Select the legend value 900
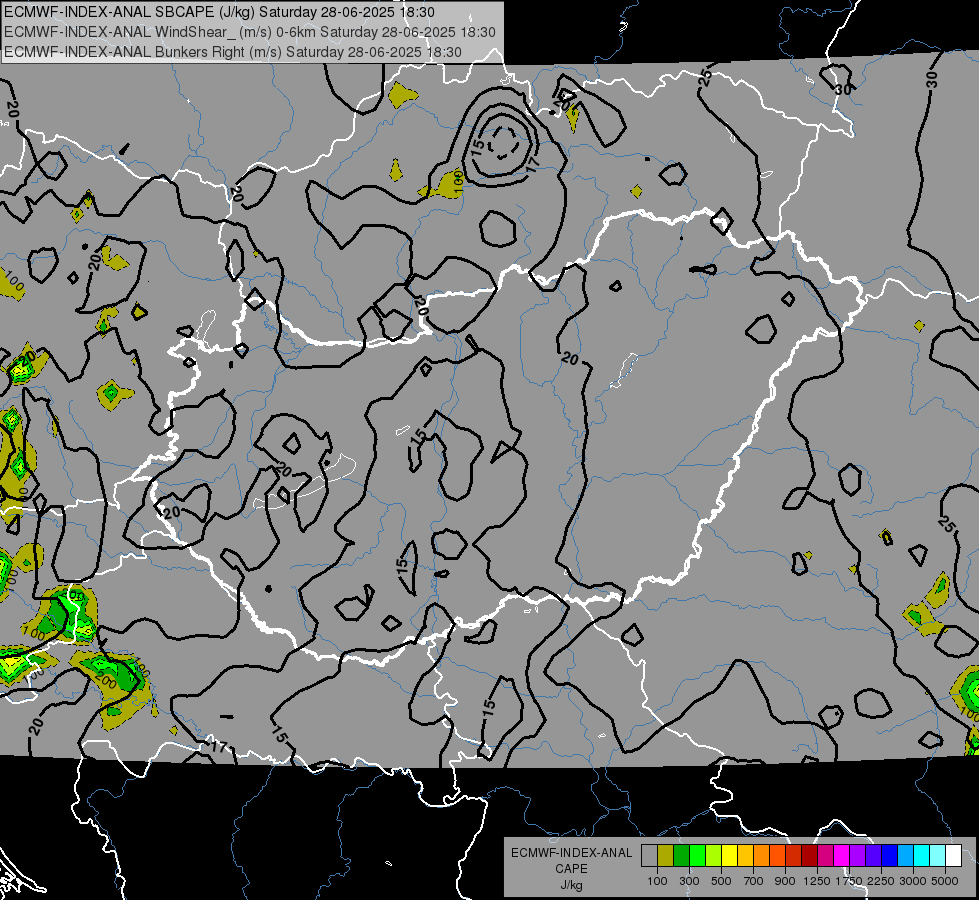 click(785, 881)
